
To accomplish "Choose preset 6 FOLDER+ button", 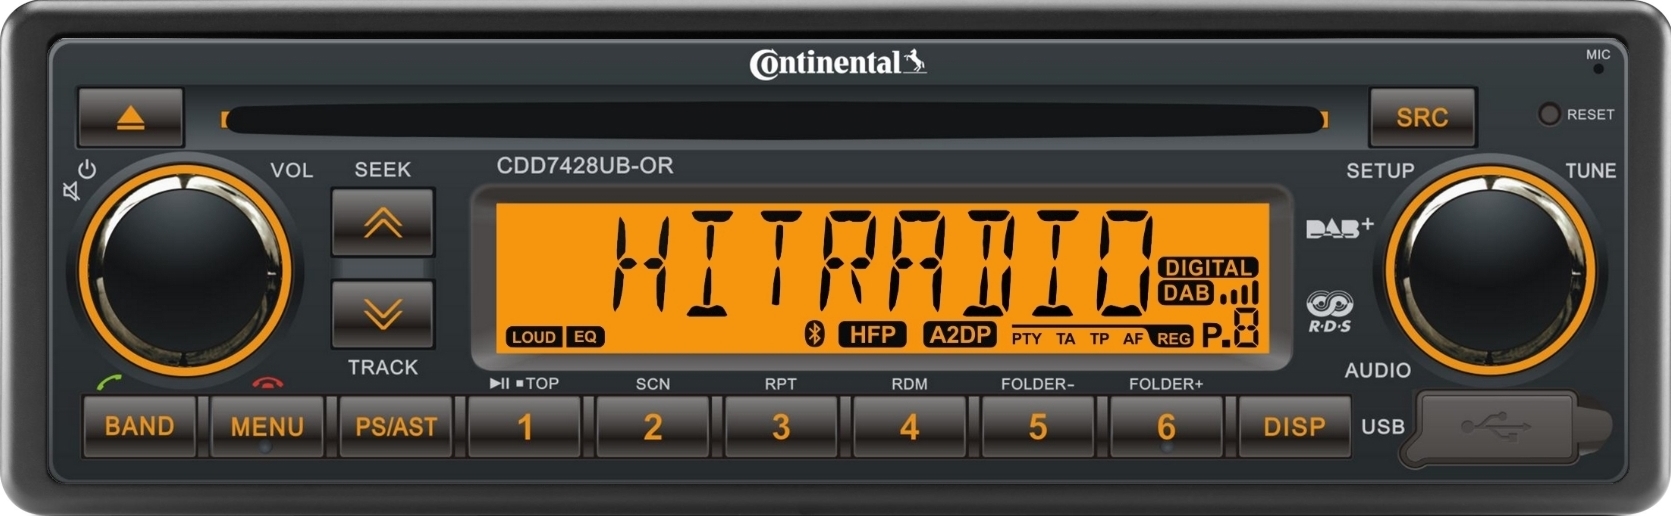I will 1166,427.
